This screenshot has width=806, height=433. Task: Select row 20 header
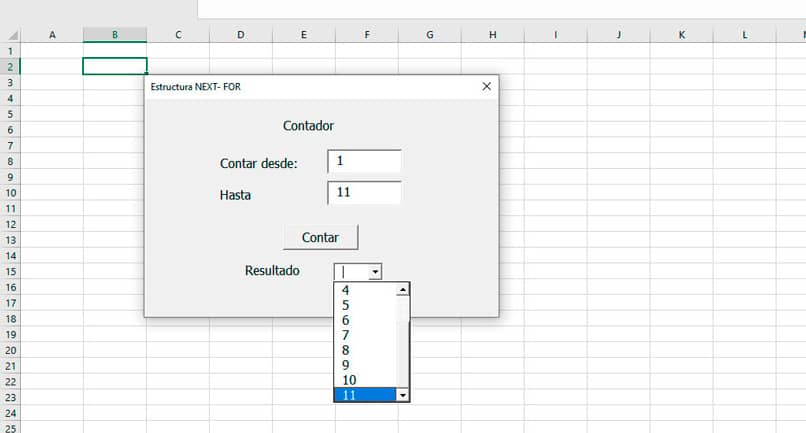pos(10,349)
